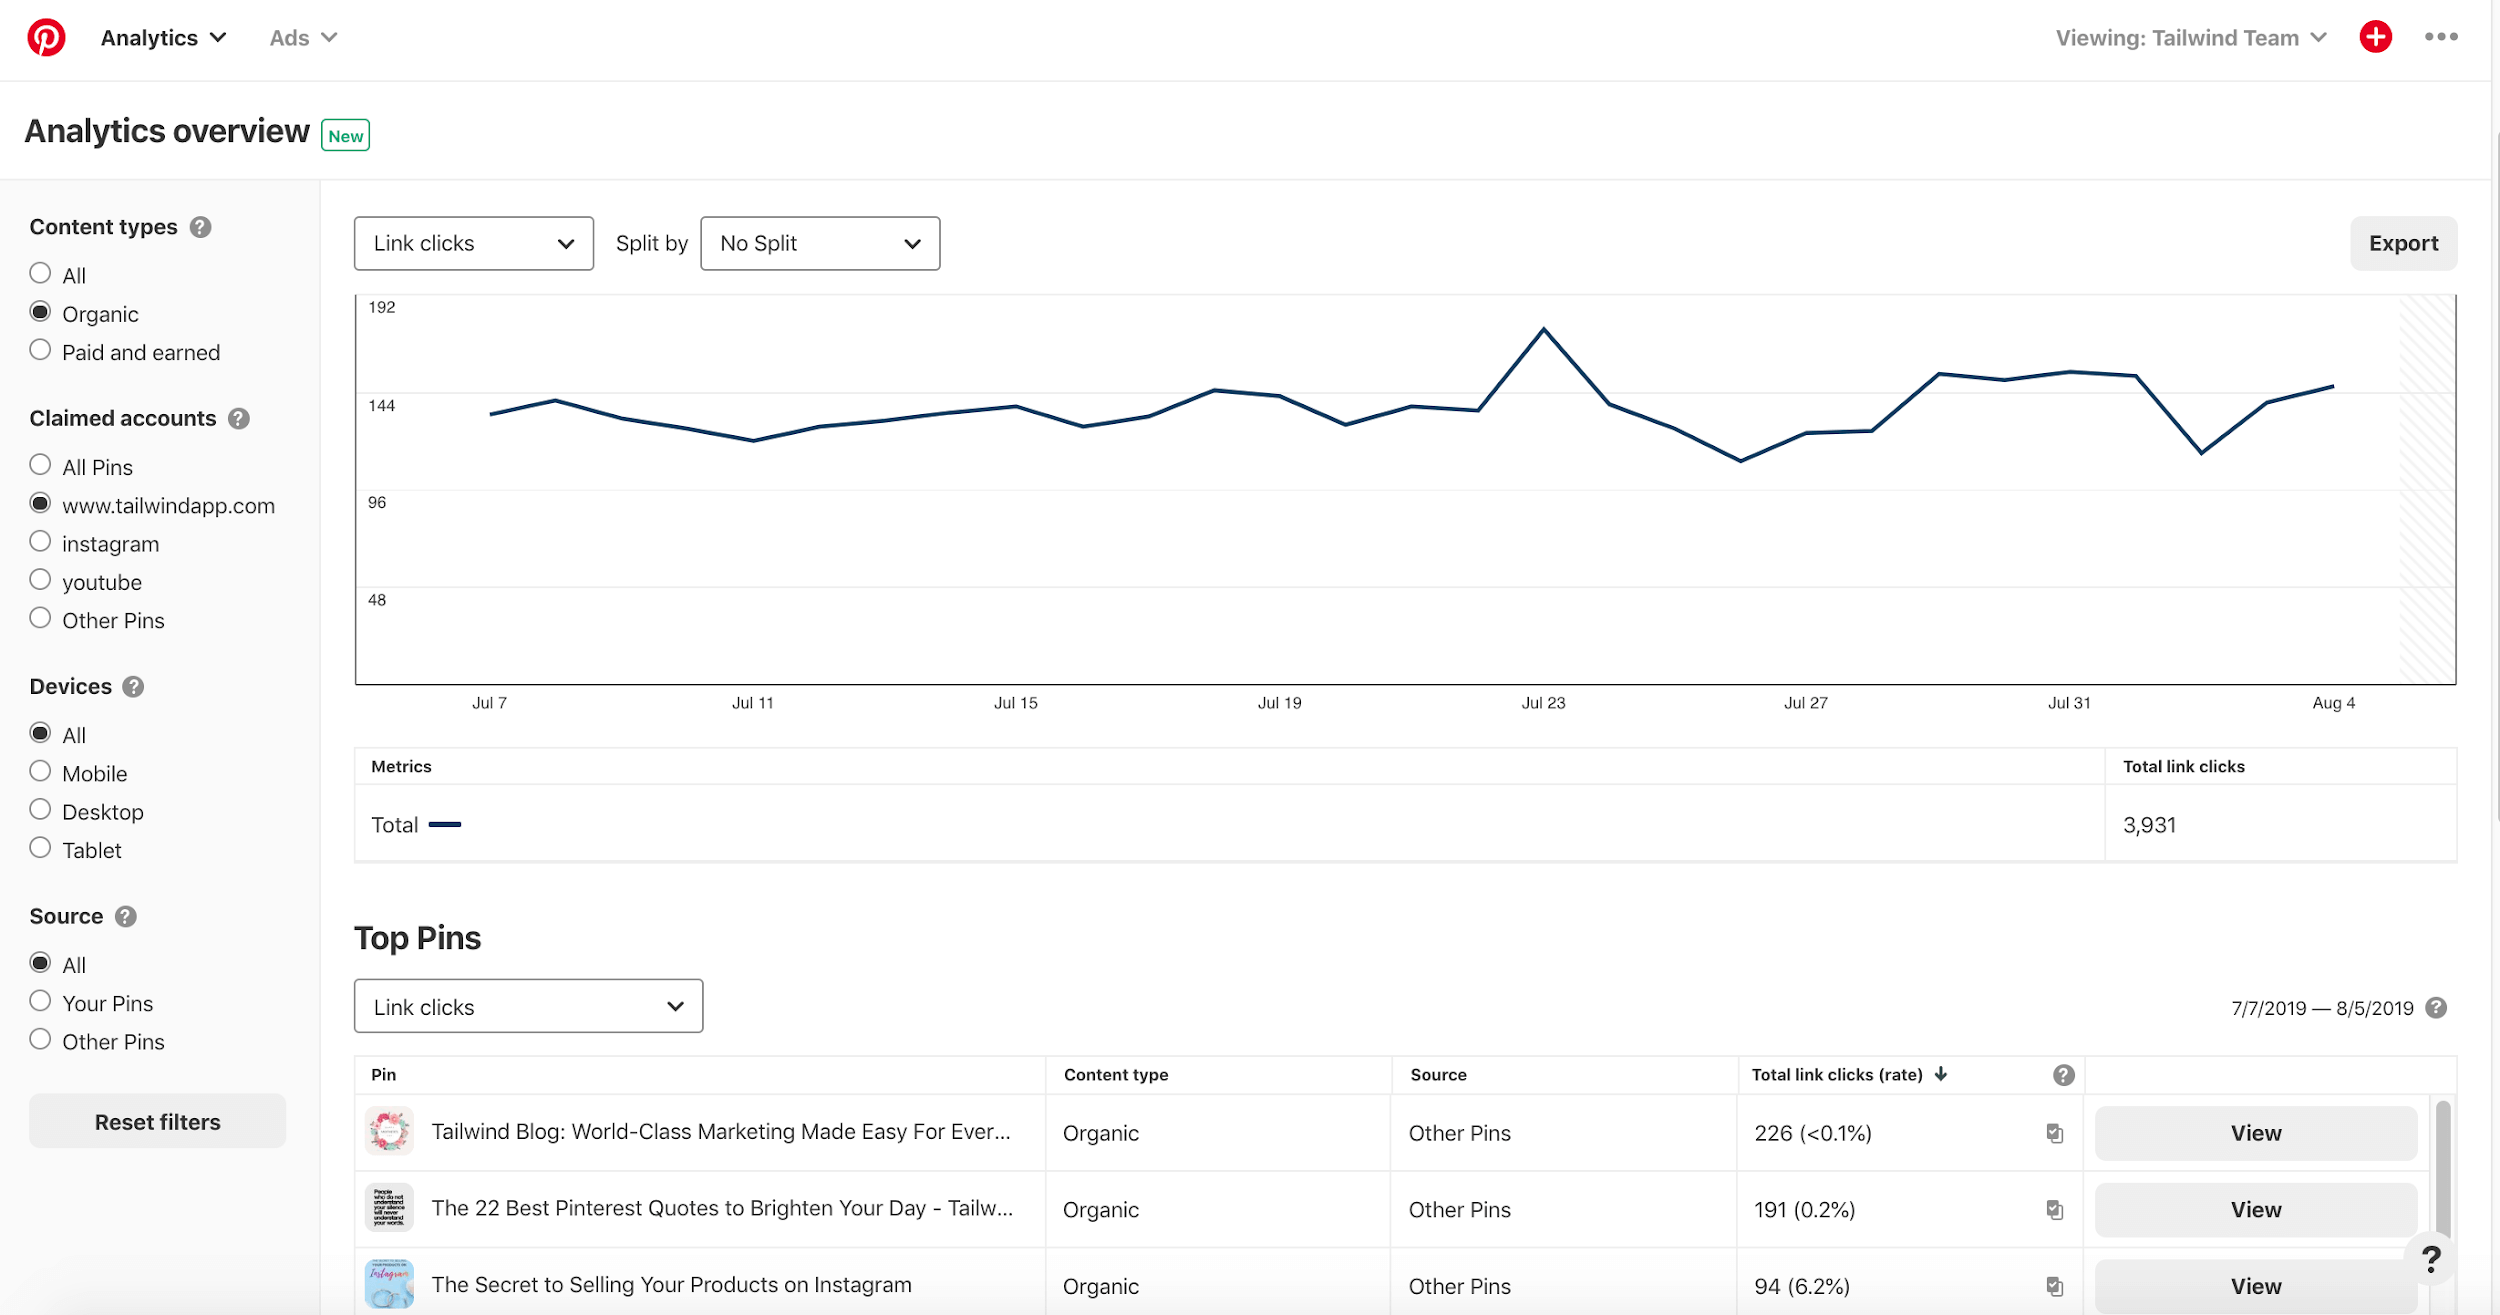Open the Link clicks metric dropdown above chart

pos(473,244)
